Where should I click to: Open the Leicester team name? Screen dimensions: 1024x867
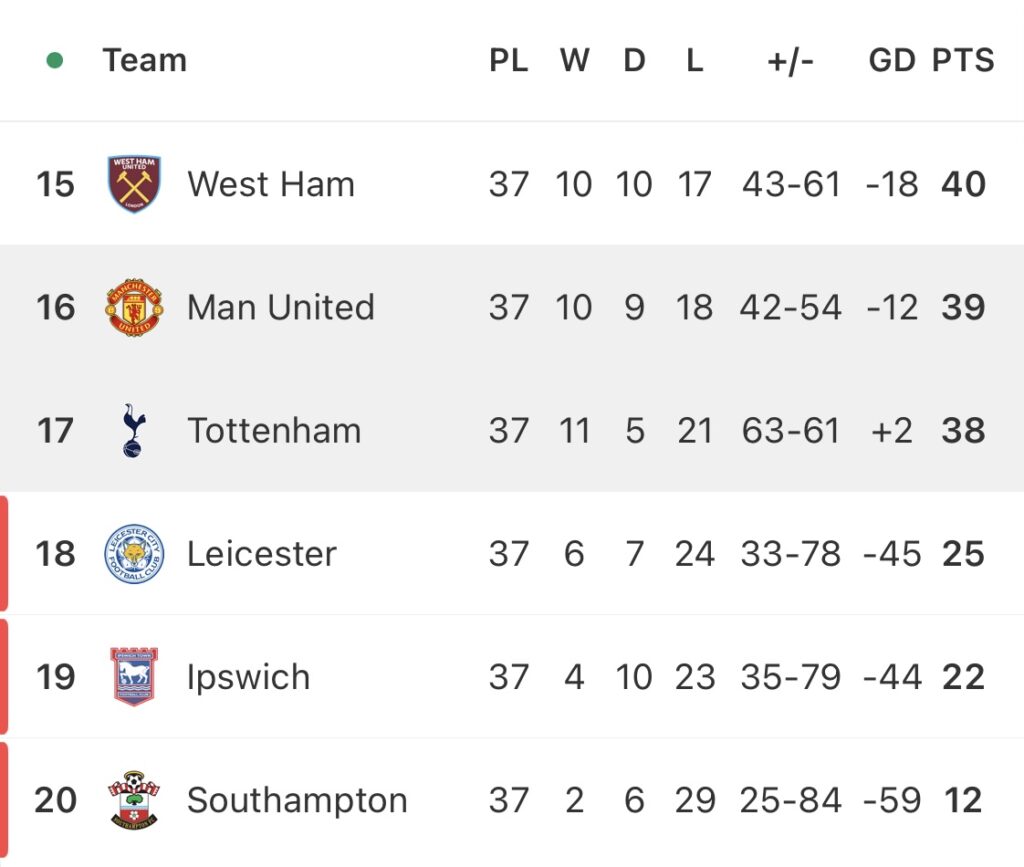pos(262,554)
